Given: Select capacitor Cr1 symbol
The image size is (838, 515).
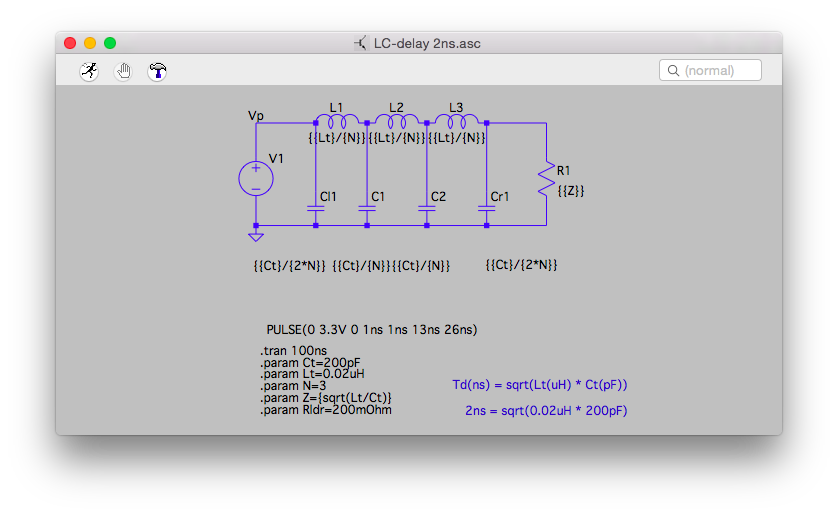Looking at the screenshot, I should click(x=487, y=208).
